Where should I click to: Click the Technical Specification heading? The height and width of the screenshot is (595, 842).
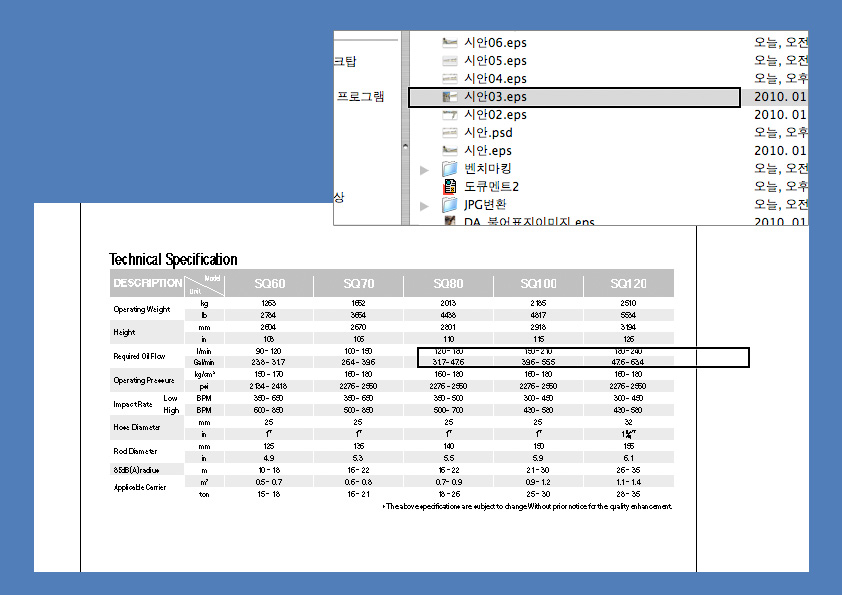coord(173,260)
